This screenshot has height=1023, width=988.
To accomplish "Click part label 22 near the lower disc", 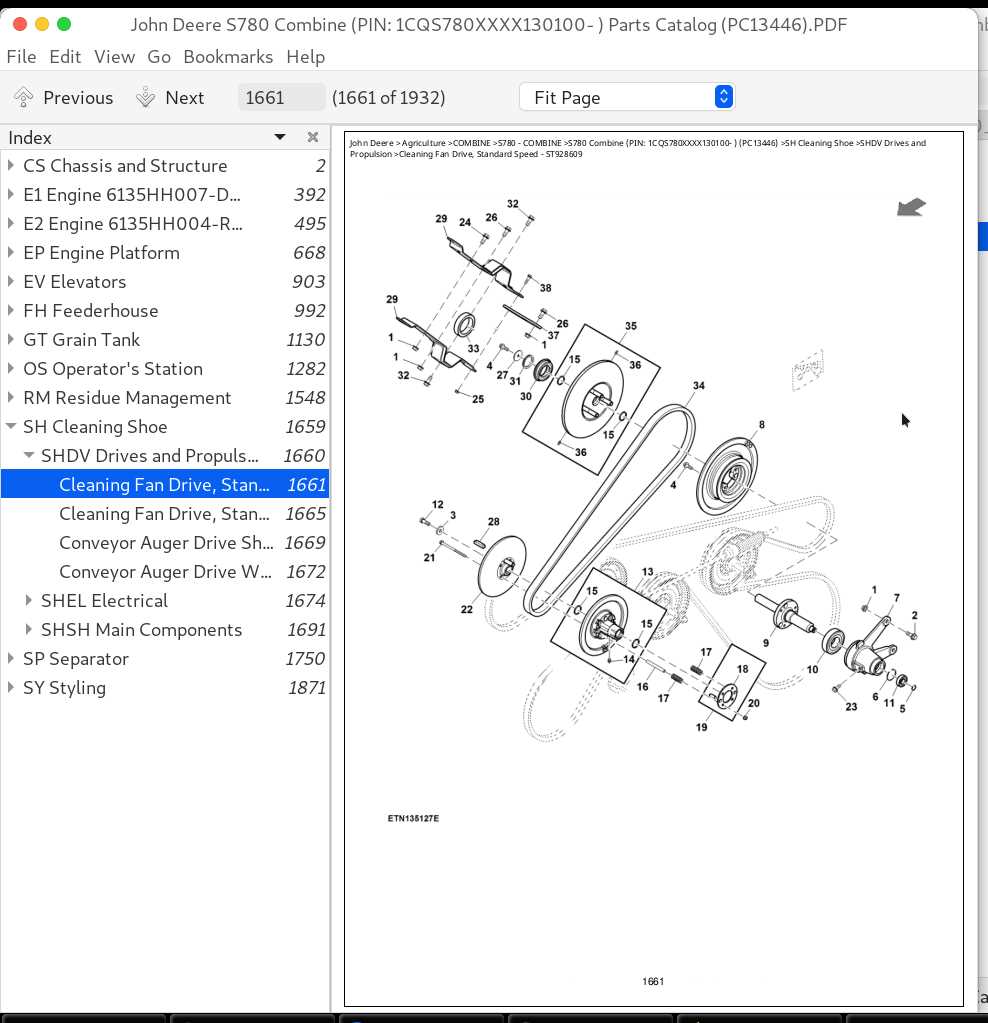I will pos(467,609).
